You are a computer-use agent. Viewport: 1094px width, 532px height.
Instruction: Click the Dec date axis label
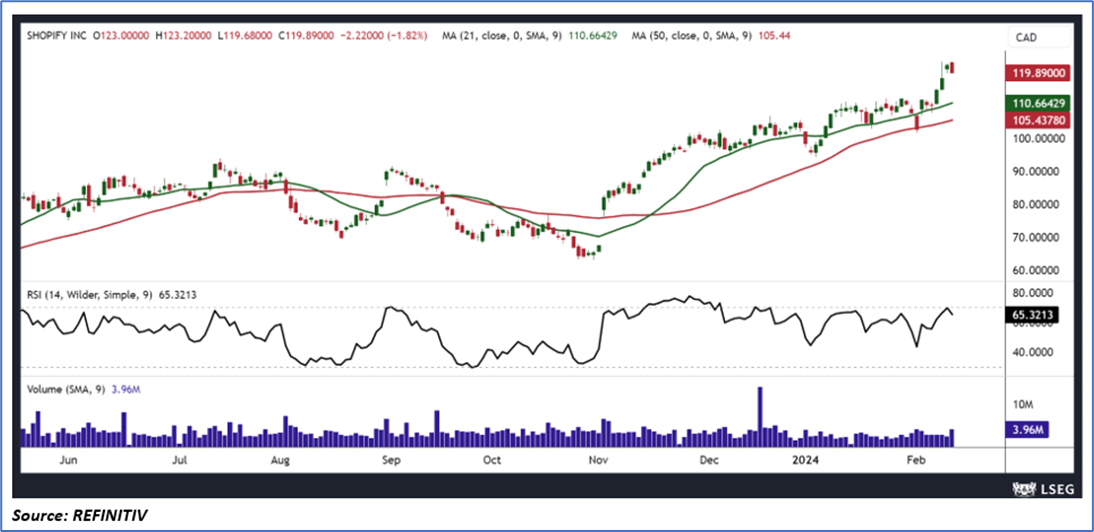pyautogui.click(x=709, y=460)
